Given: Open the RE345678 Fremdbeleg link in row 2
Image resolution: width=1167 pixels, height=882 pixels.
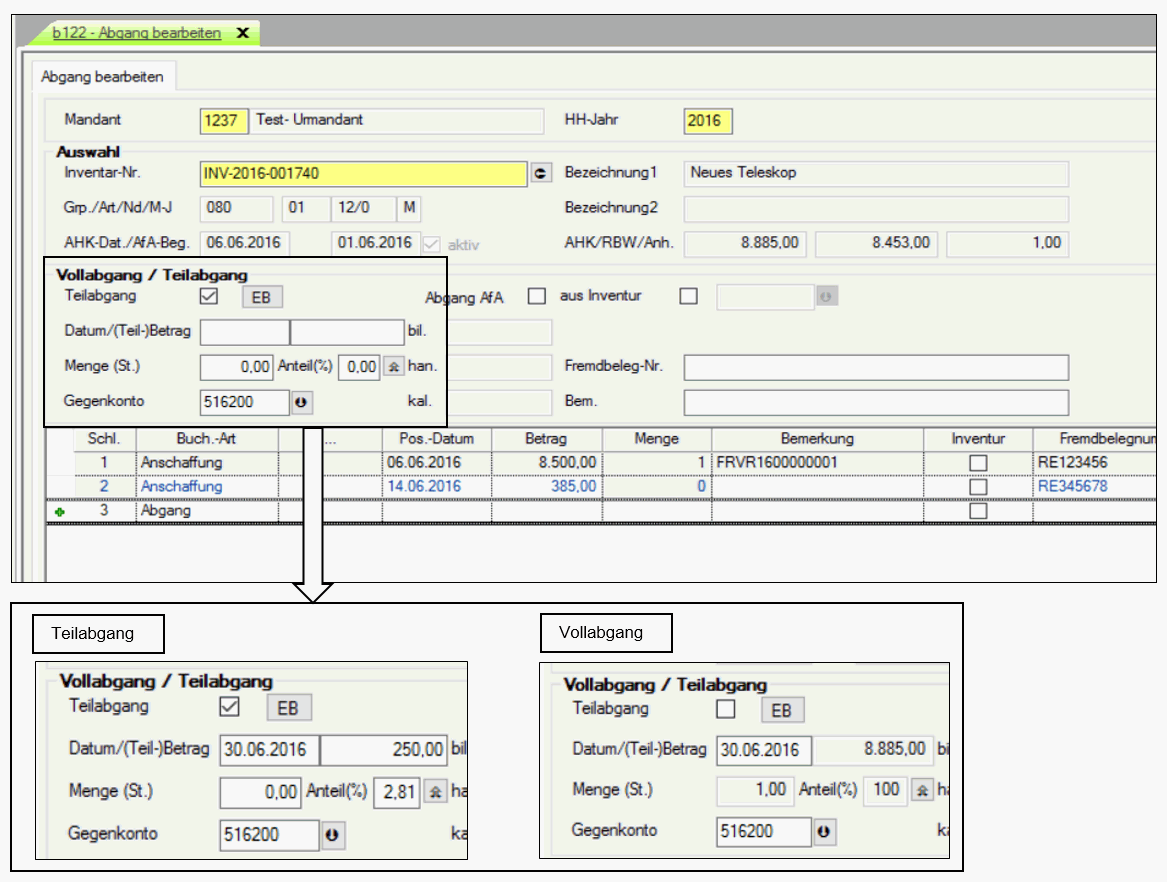Looking at the screenshot, I should point(1073,487).
